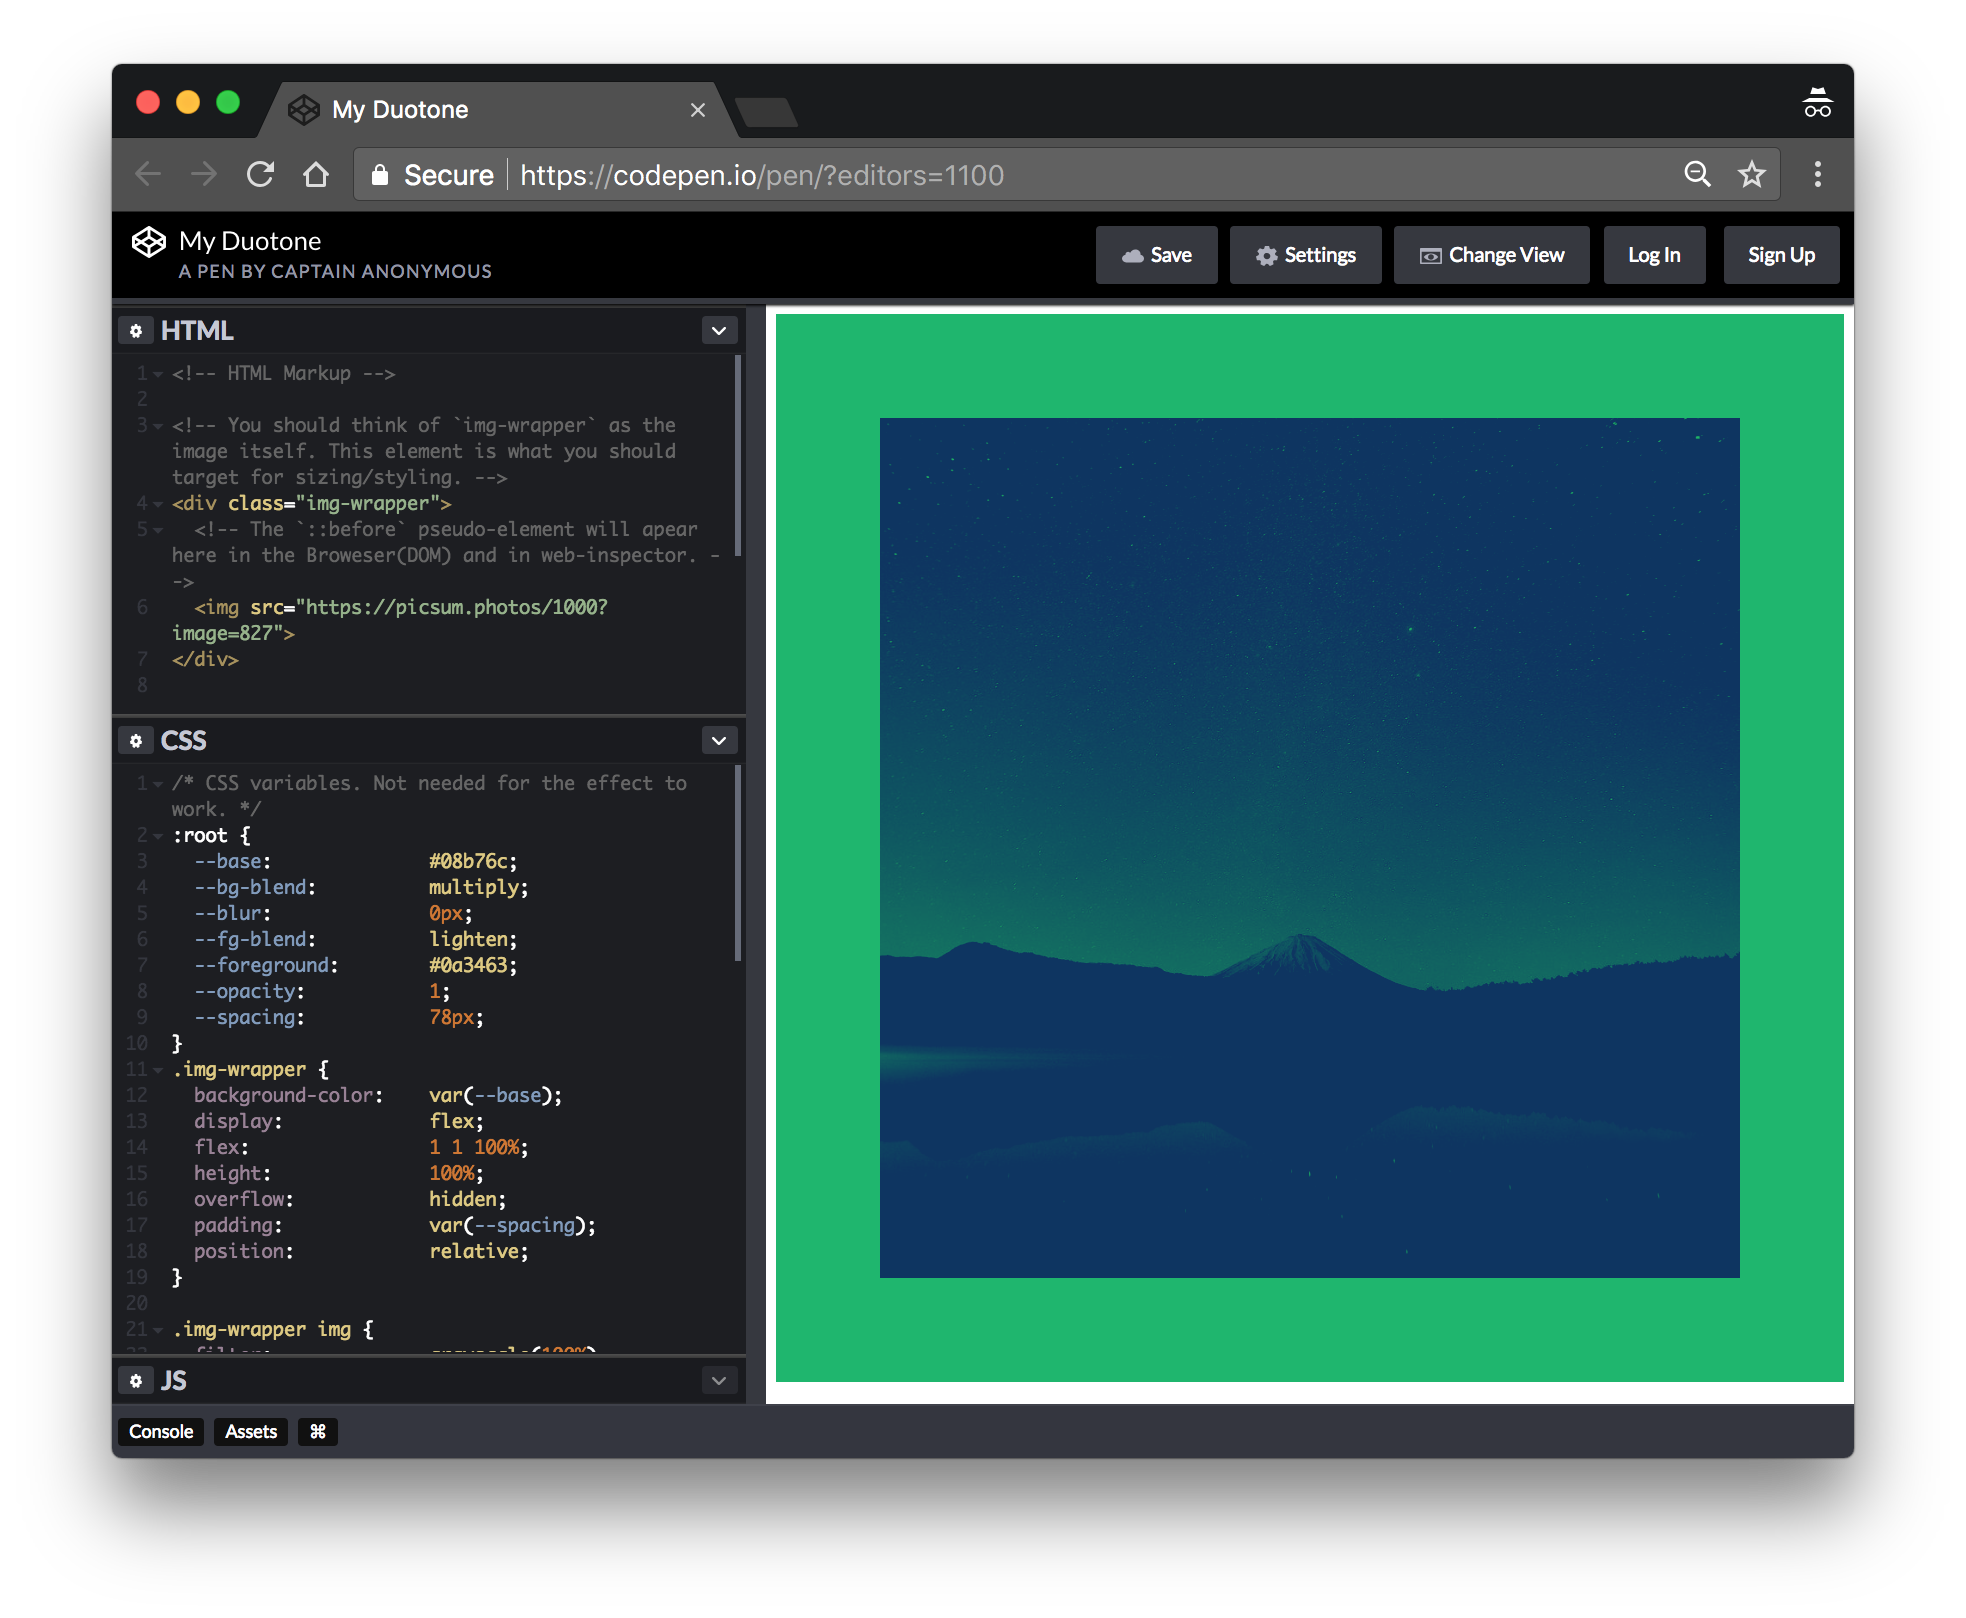
Task: Click the Sign Up button
Action: 1781,255
